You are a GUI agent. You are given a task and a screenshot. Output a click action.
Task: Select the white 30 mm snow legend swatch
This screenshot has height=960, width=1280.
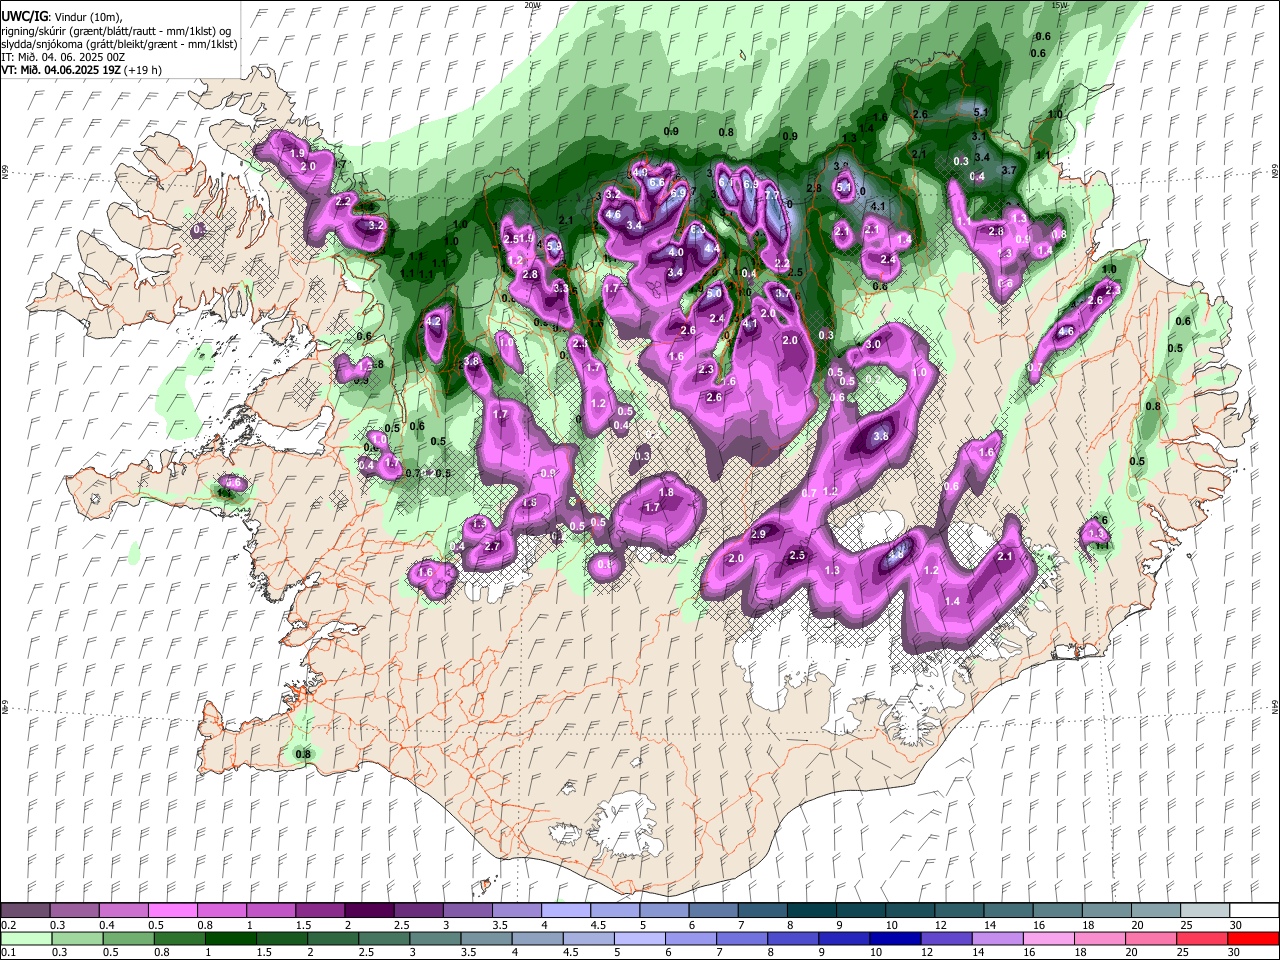(1253, 911)
